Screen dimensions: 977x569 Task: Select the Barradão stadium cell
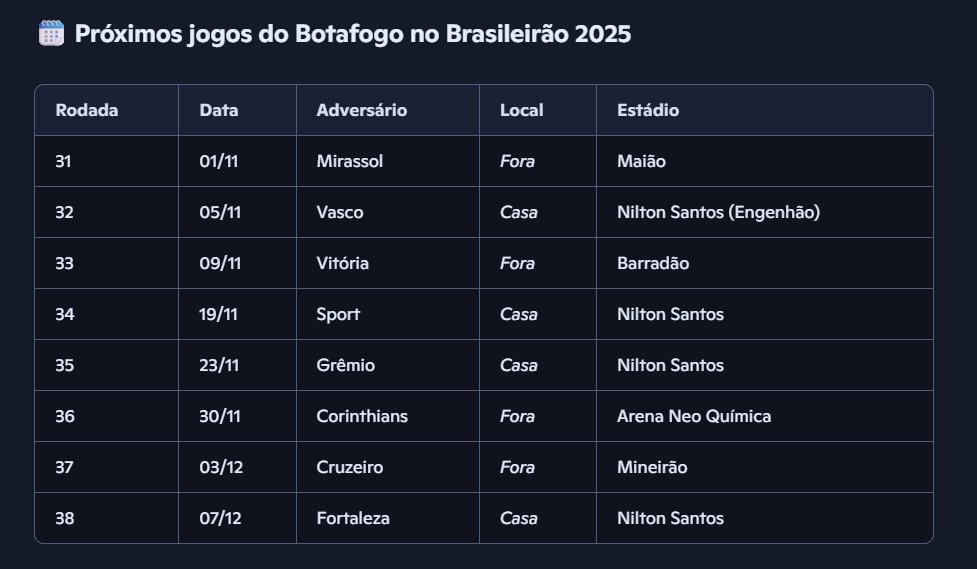[x=653, y=263]
